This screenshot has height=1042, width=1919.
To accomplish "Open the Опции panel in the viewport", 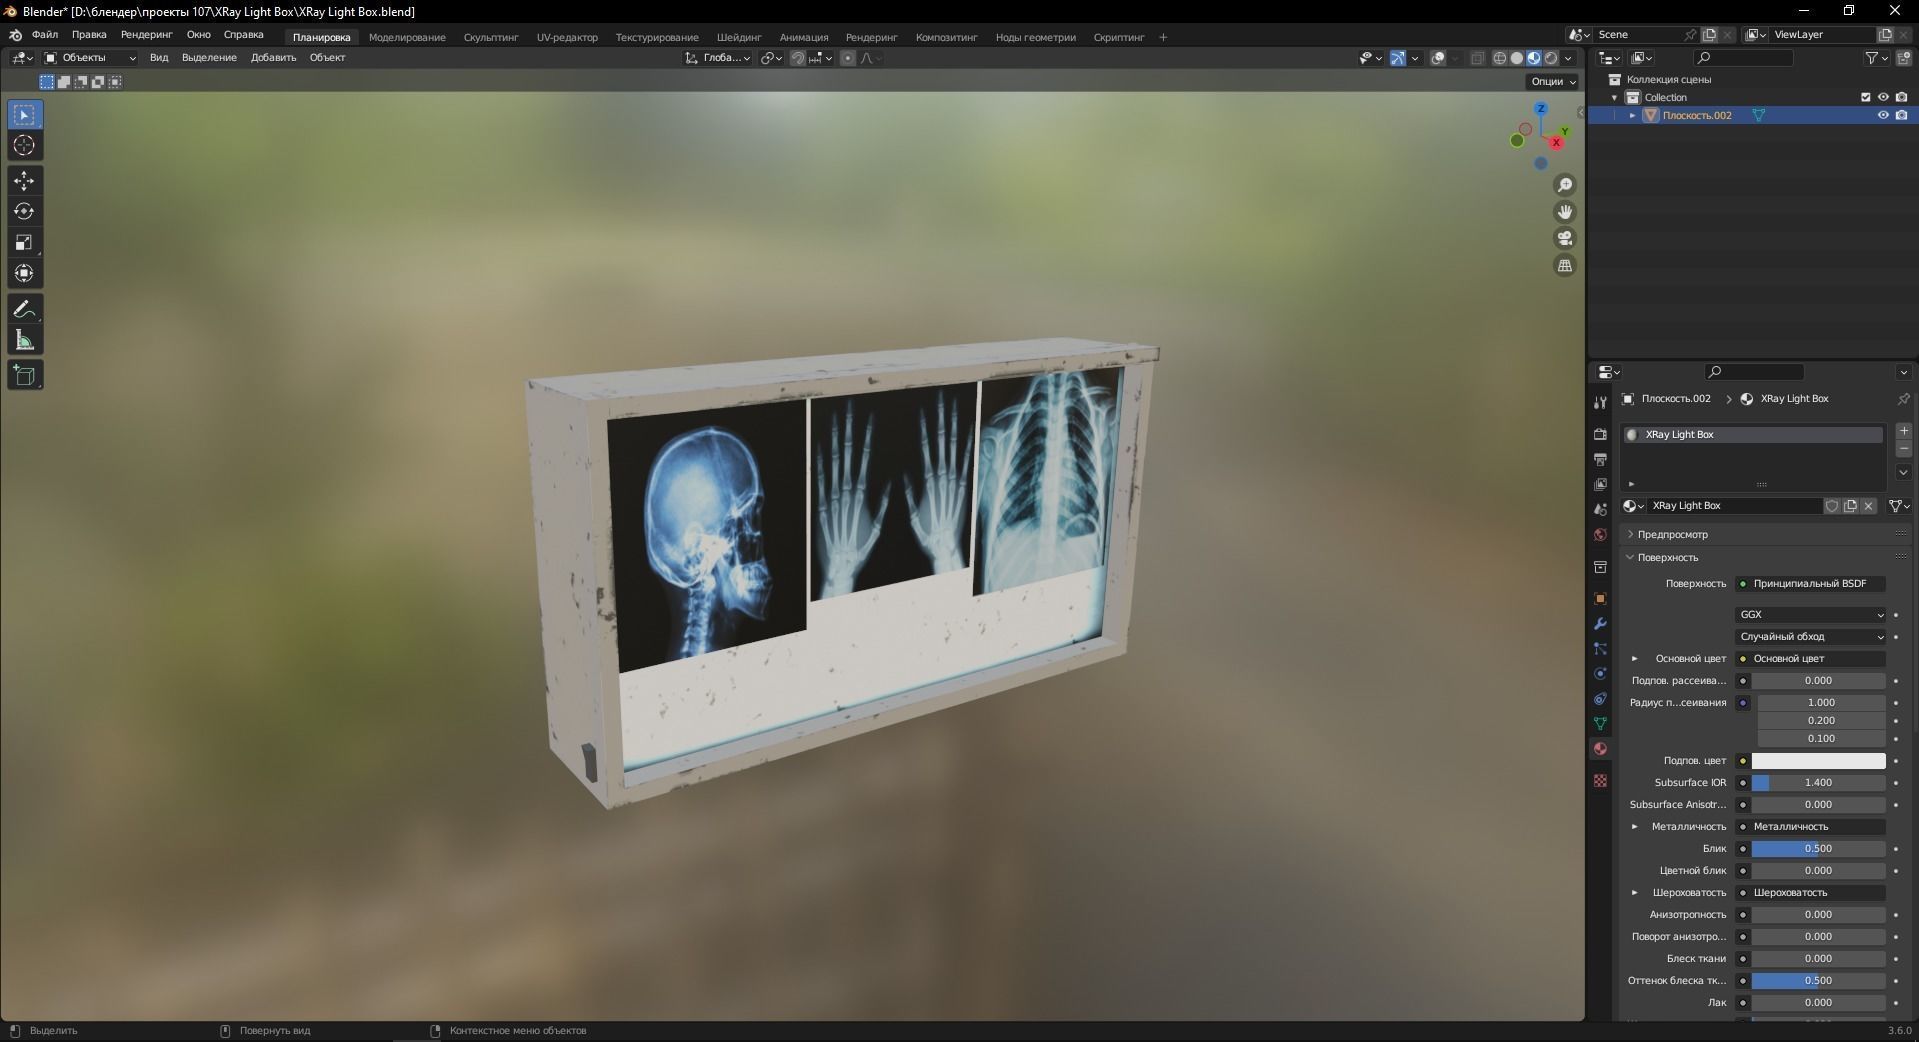I will (1549, 81).
